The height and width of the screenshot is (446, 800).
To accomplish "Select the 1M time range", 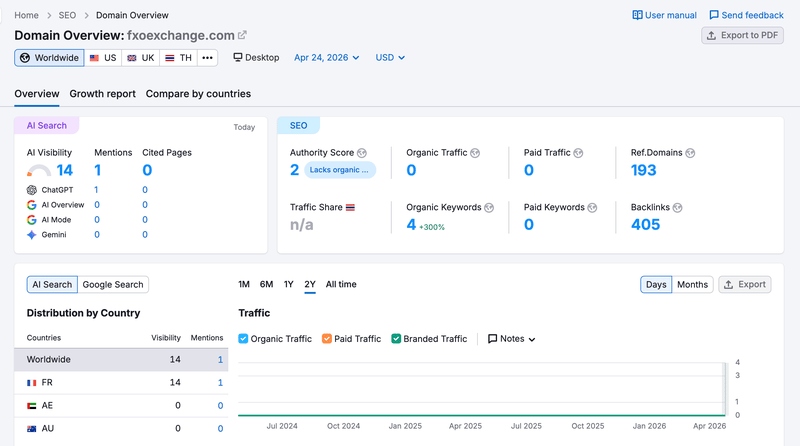I will pyautogui.click(x=244, y=284).
